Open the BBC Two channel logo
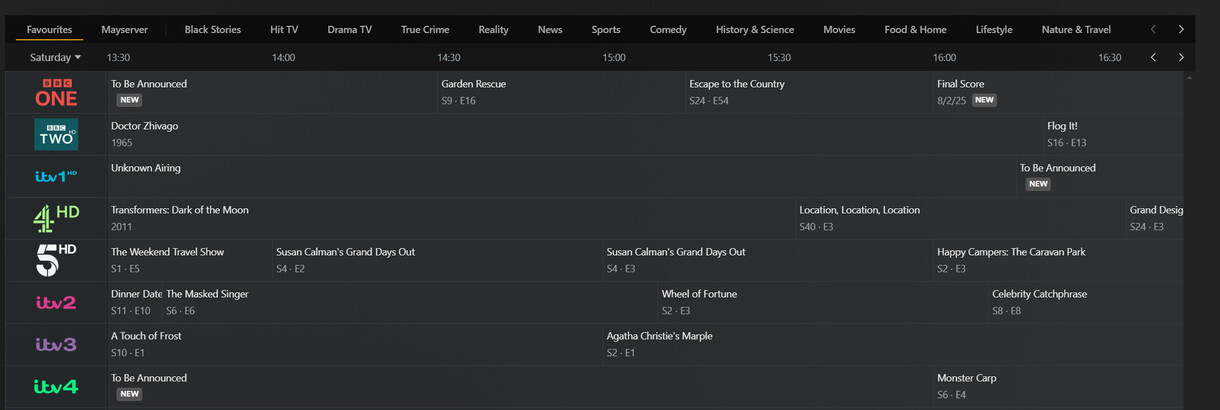 56,134
